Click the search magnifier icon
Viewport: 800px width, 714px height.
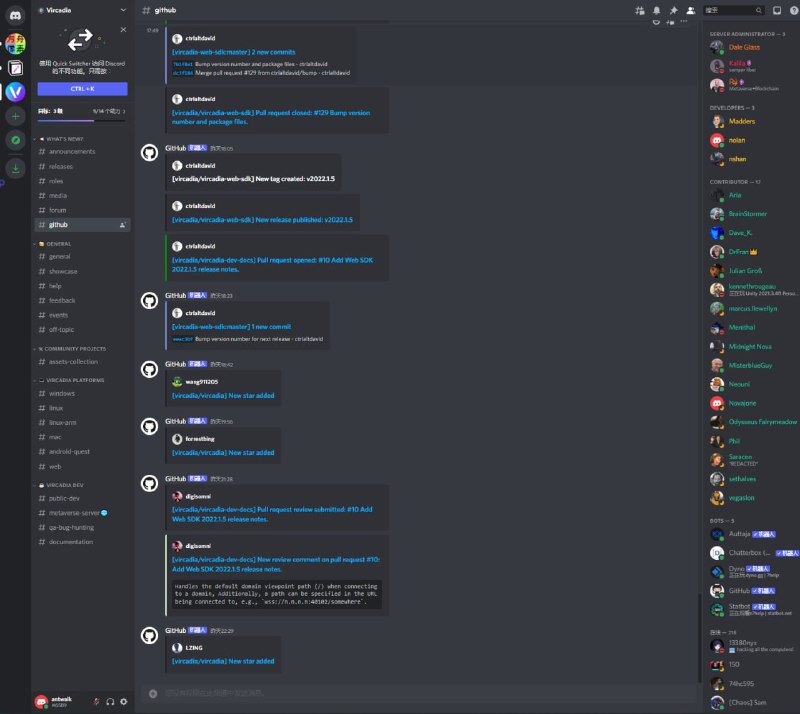click(759, 10)
